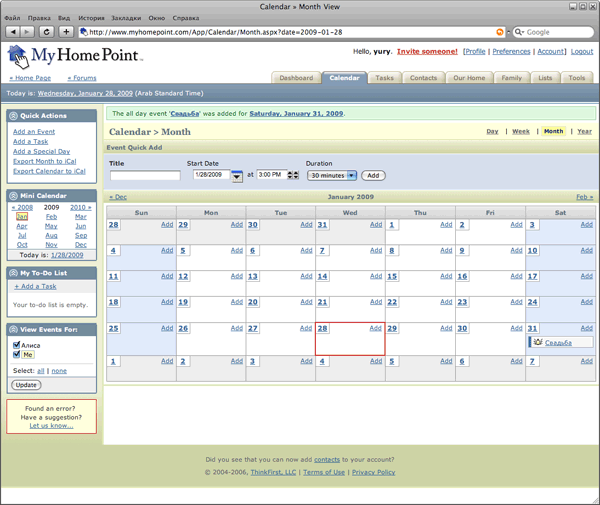
Task: Click Add a Task quick action link
Action: point(30,142)
